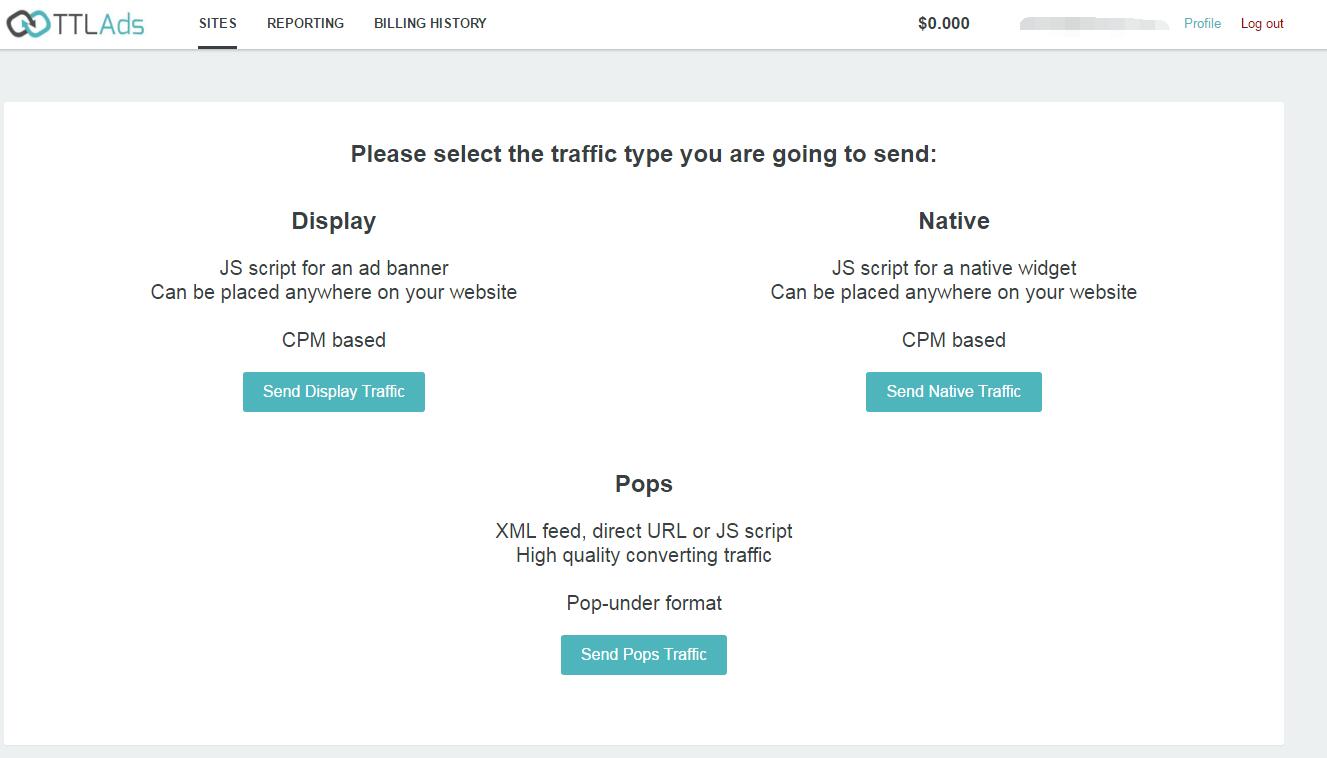Switch to the Reporting tab
Viewport: 1327px width, 758px height.
[x=305, y=23]
